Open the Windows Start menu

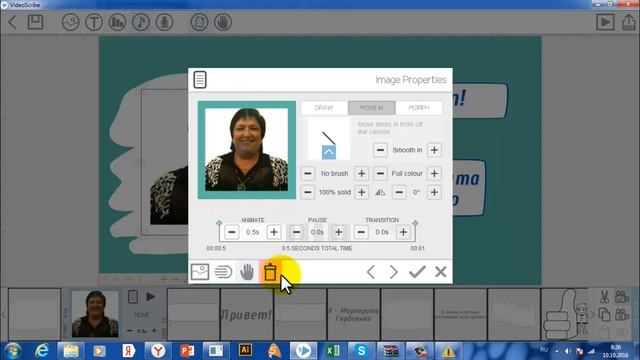[x=12, y=351]
